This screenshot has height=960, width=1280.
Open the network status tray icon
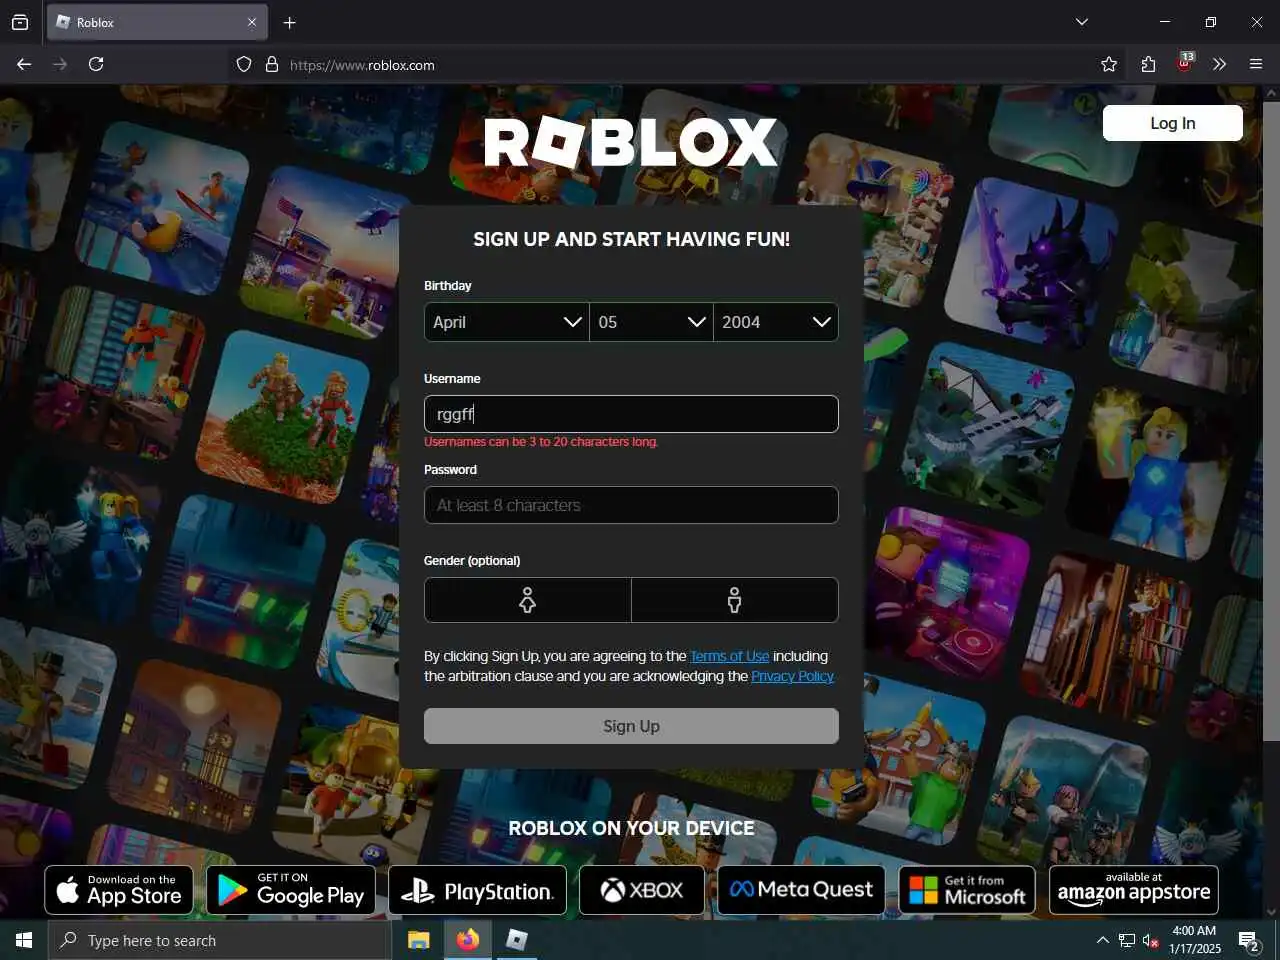click(x=1127, y=940)
